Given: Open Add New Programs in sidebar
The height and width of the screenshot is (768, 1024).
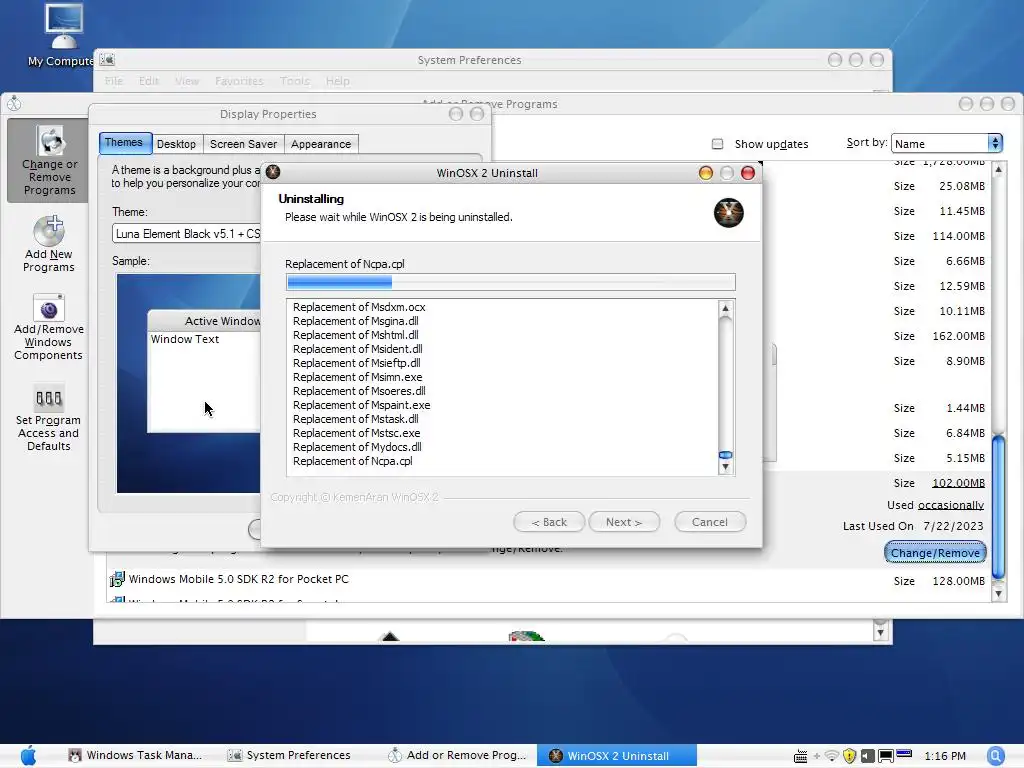Looking at the screenshot, I should tap(49, 243).
